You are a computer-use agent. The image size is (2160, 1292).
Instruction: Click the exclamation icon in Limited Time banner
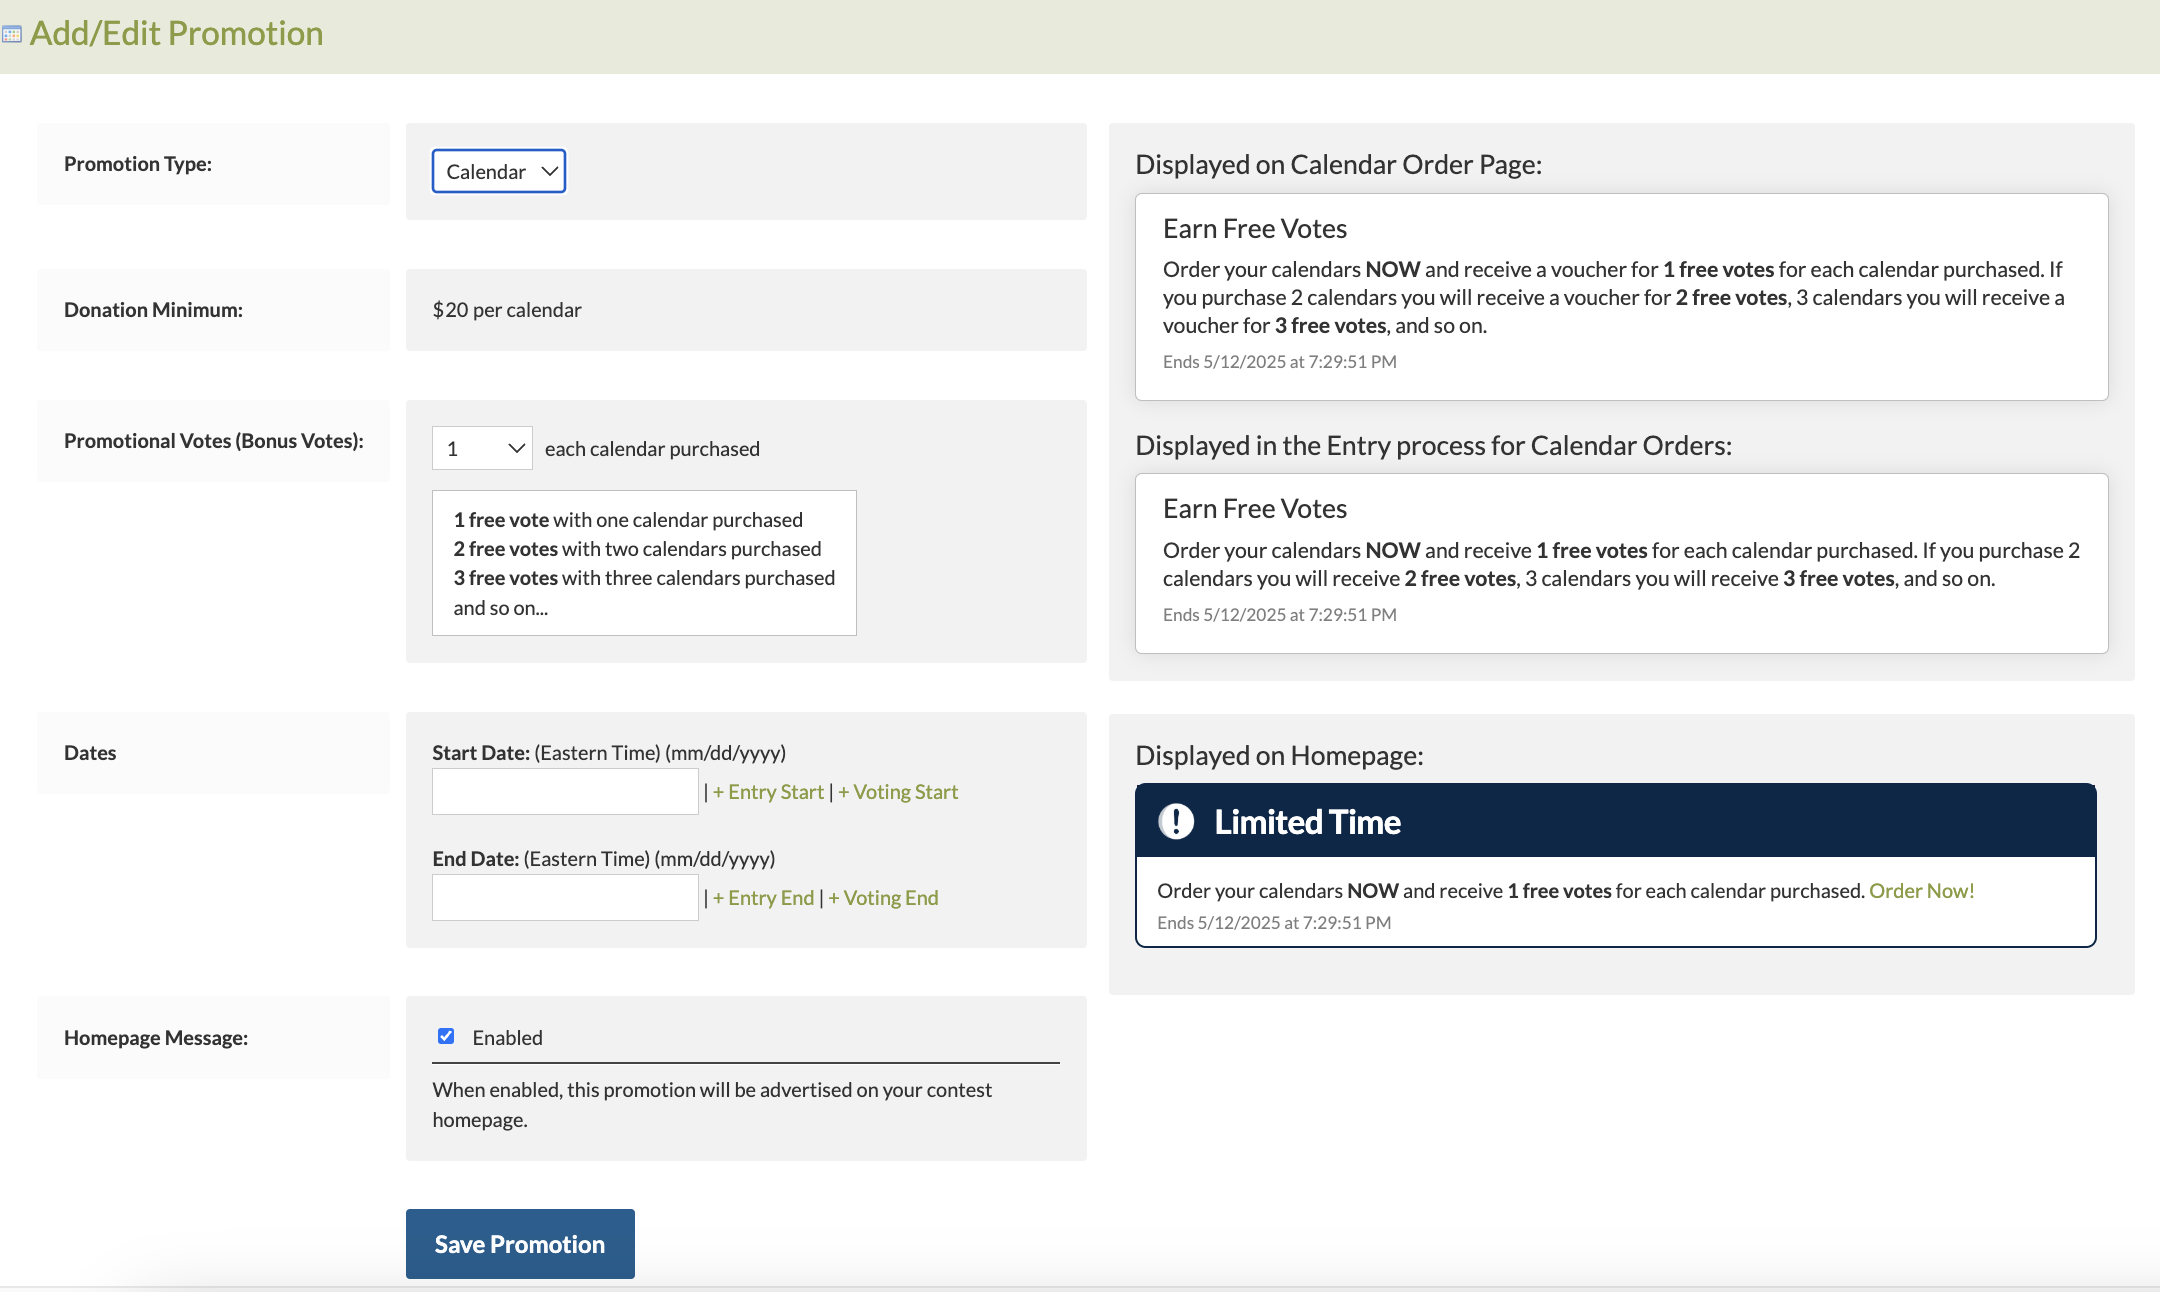coord(1176,821)
